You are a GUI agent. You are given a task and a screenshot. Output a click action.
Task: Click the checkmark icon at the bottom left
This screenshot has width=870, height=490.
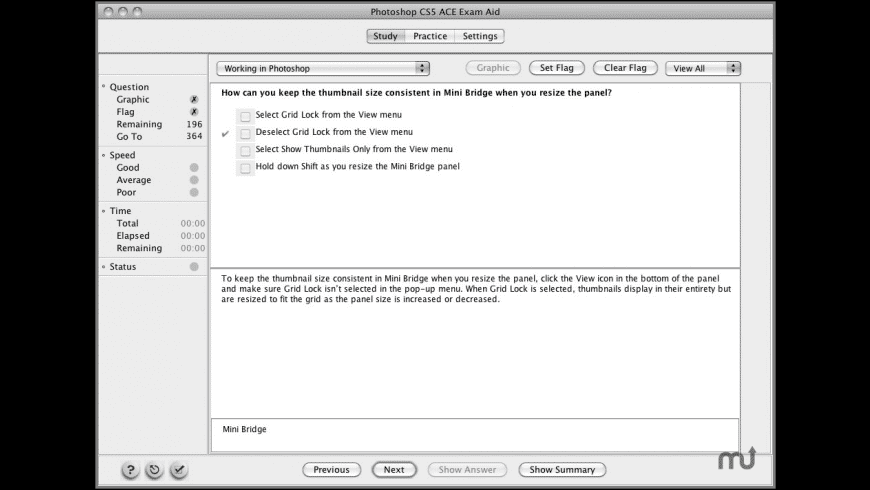[179, 470]
